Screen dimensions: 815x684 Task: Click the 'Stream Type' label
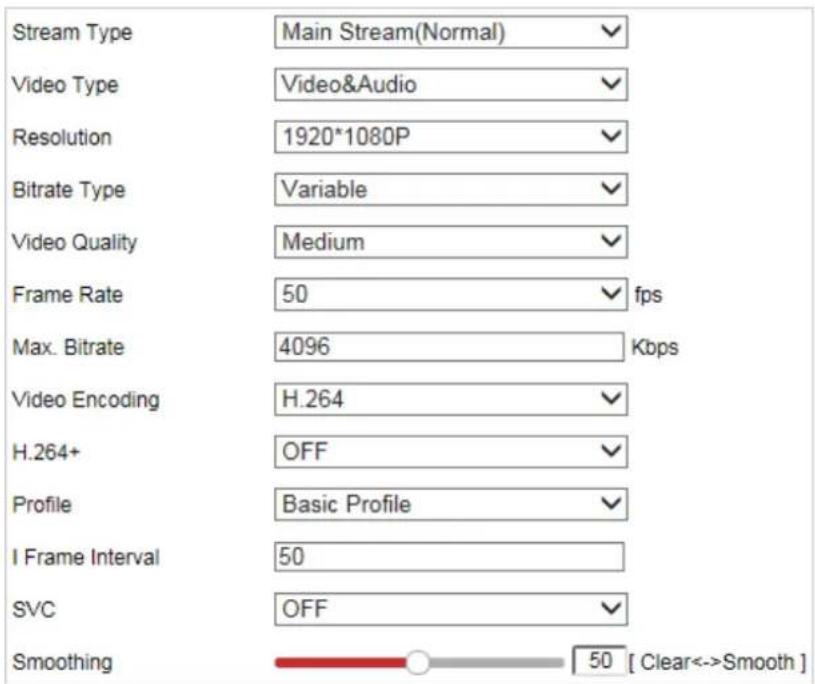(x=72, y=33)
